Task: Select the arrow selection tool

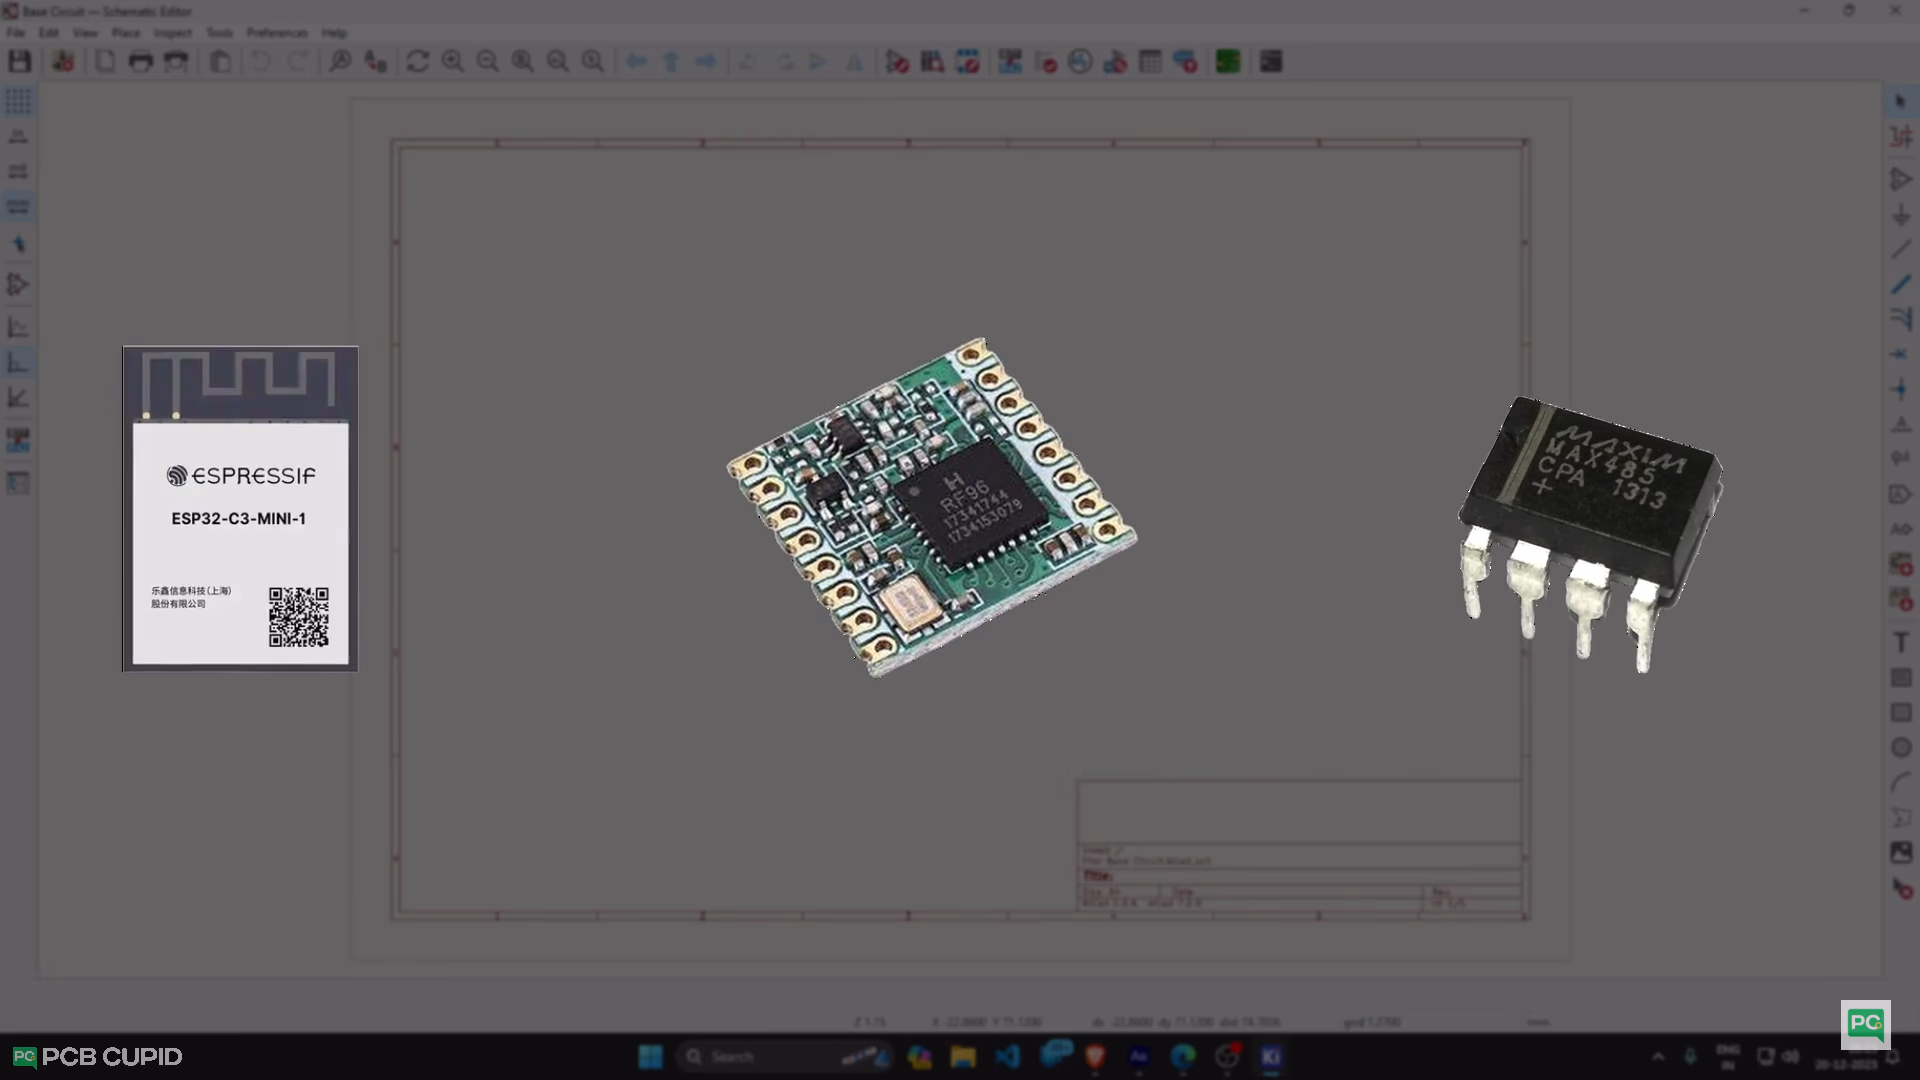Action: coord(1901,101)
